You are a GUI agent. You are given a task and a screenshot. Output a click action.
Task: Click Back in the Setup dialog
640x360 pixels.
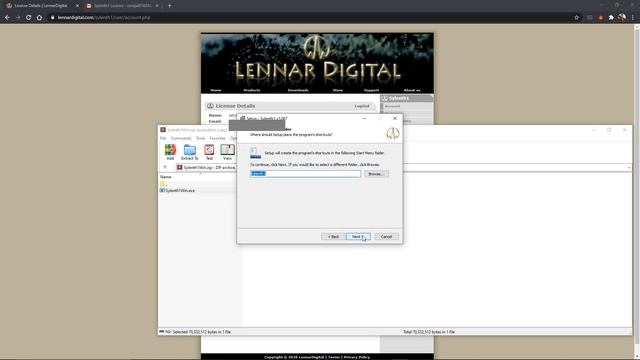(333, 237)
